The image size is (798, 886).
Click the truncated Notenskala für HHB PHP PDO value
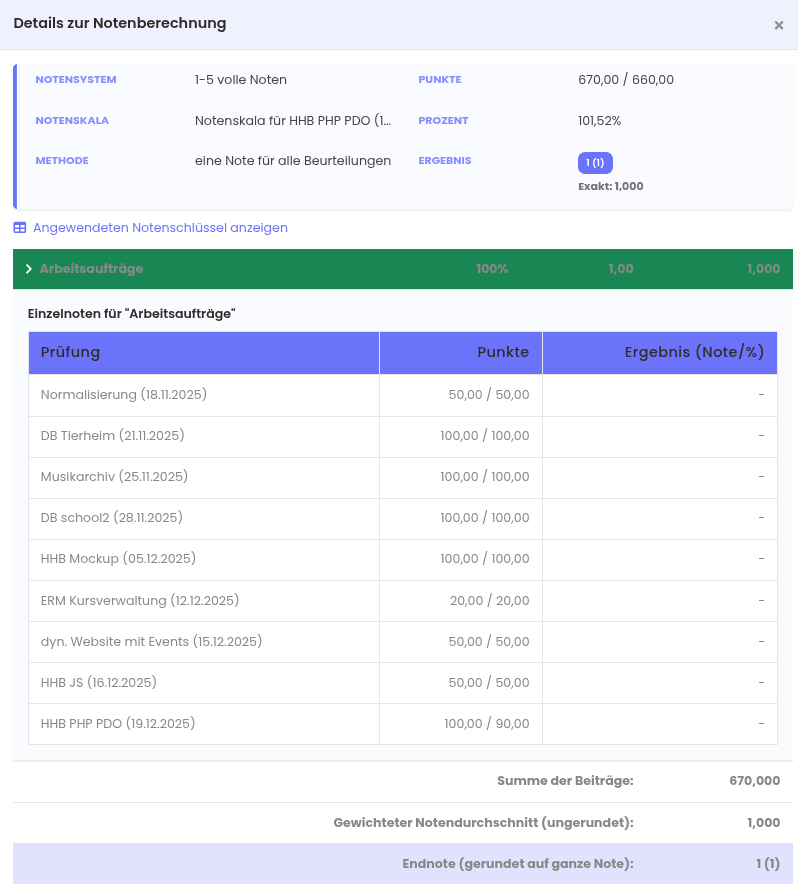pyautogui.click(x=292, y=121)
